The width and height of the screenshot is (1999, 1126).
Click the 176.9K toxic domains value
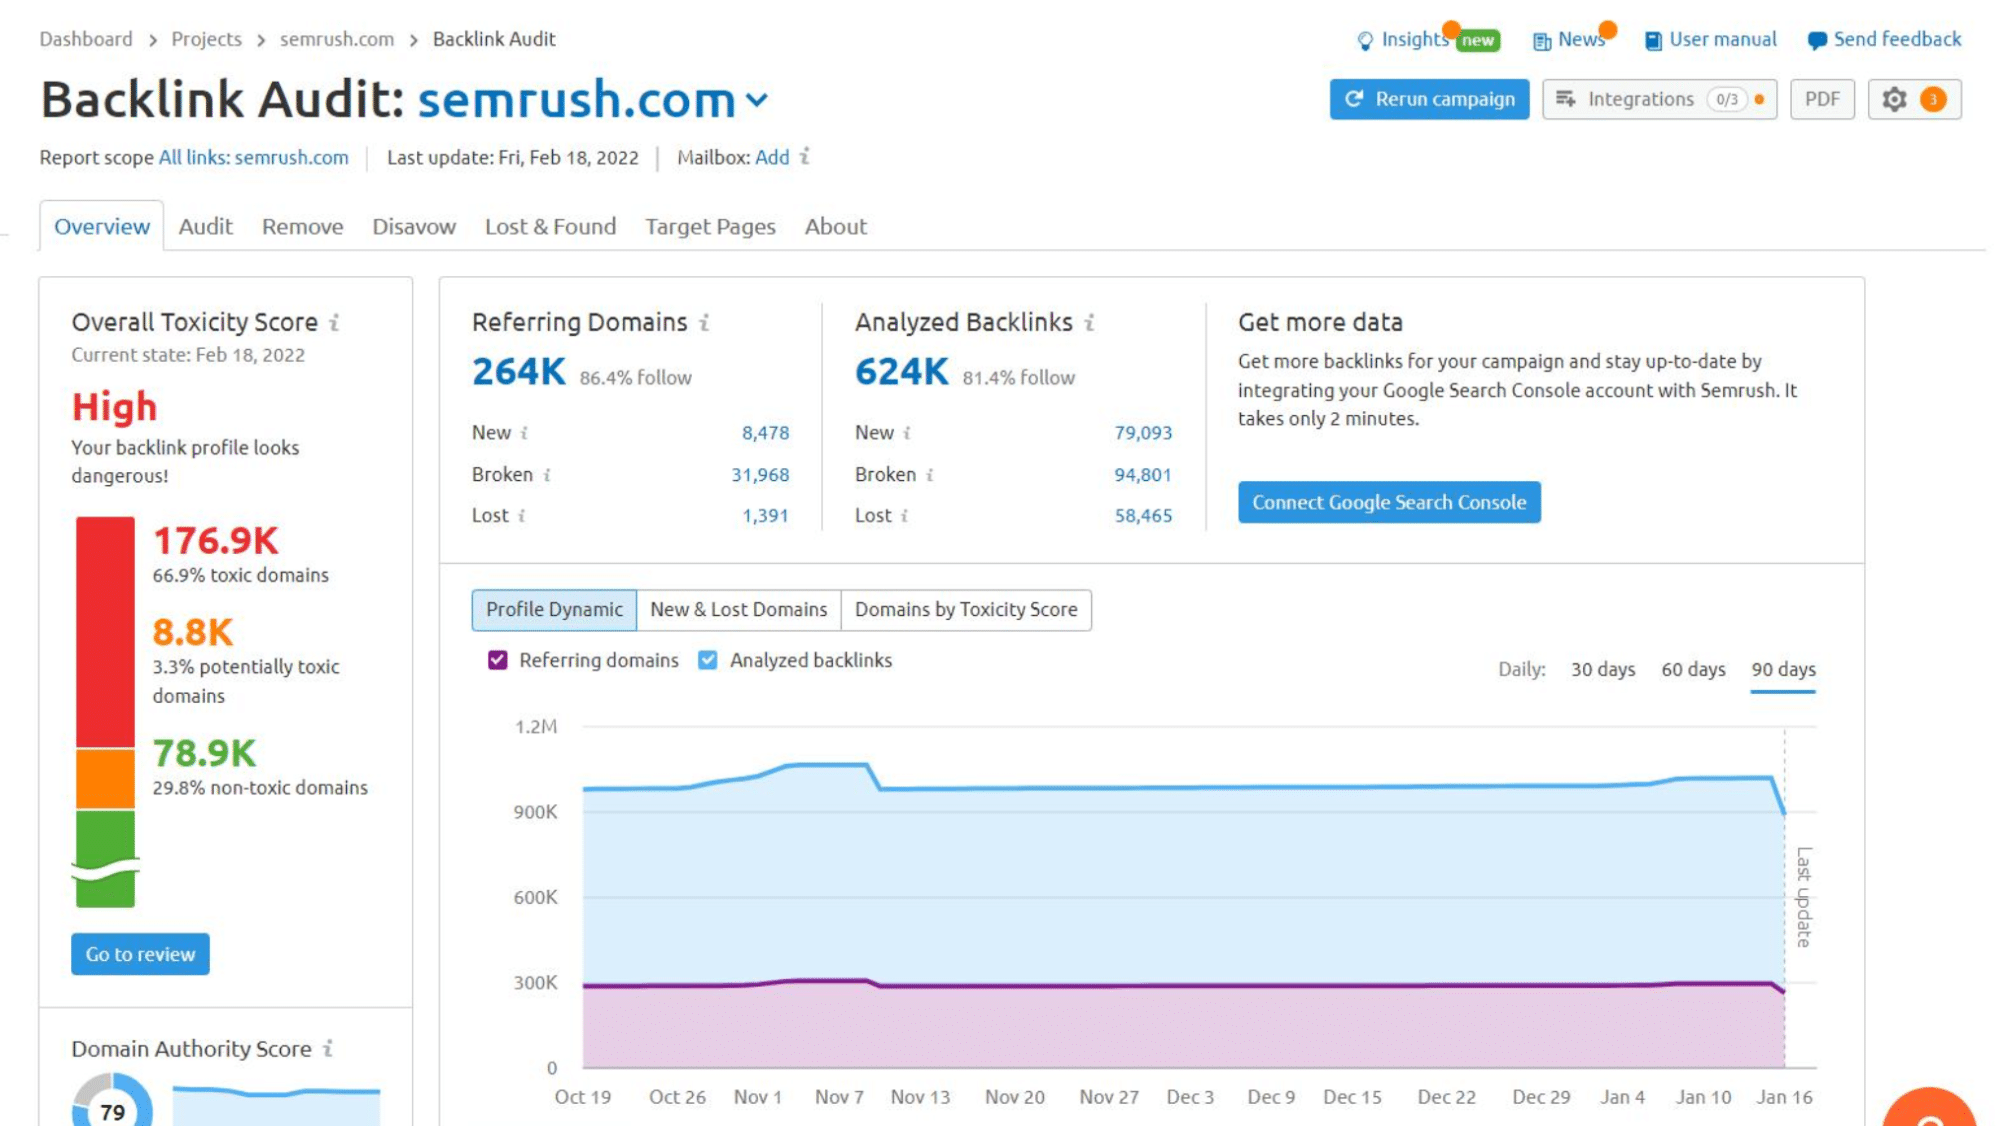215,540
